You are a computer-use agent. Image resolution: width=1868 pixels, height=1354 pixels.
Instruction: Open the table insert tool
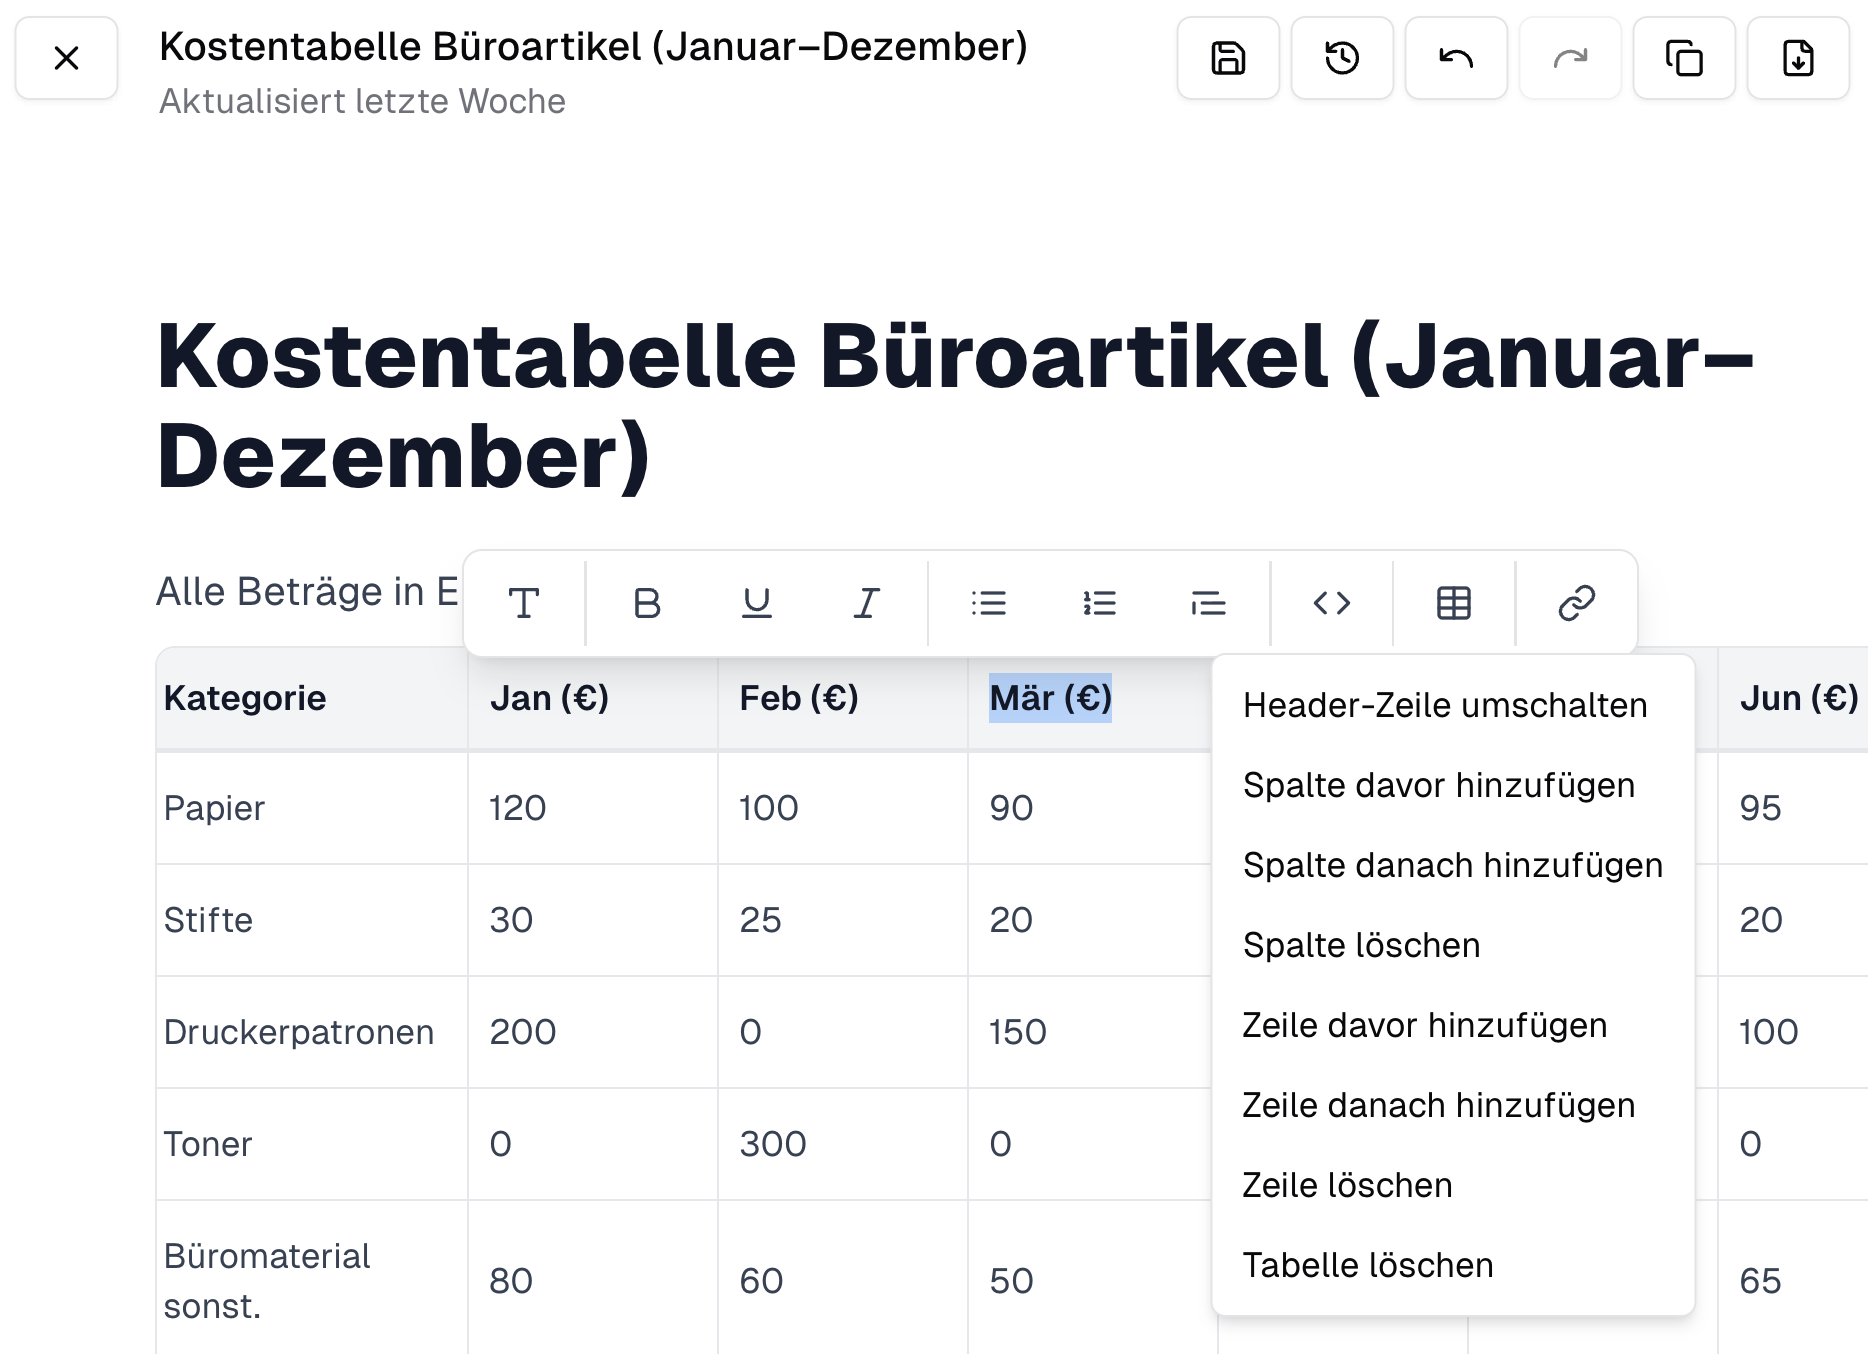click(x=1452, y=602)
